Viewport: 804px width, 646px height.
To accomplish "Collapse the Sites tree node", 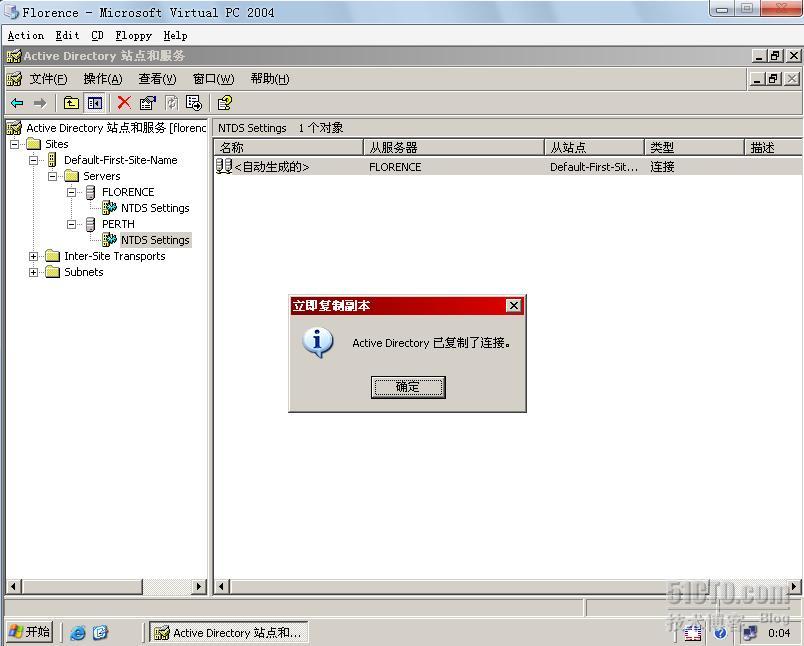I will point(14,144).
